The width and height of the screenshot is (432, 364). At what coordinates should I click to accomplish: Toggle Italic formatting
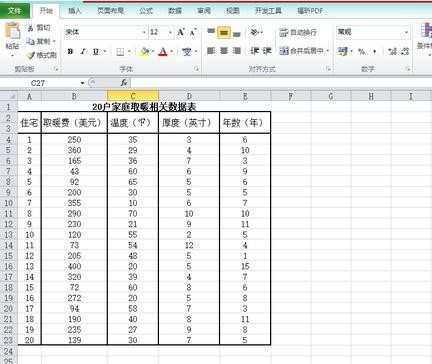point(83,52)
